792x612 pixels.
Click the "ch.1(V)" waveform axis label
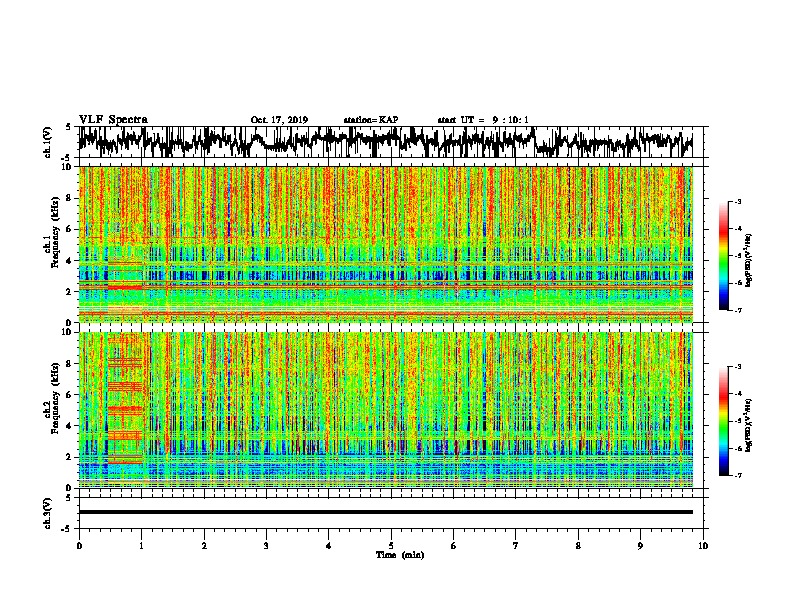pos(48,142)
